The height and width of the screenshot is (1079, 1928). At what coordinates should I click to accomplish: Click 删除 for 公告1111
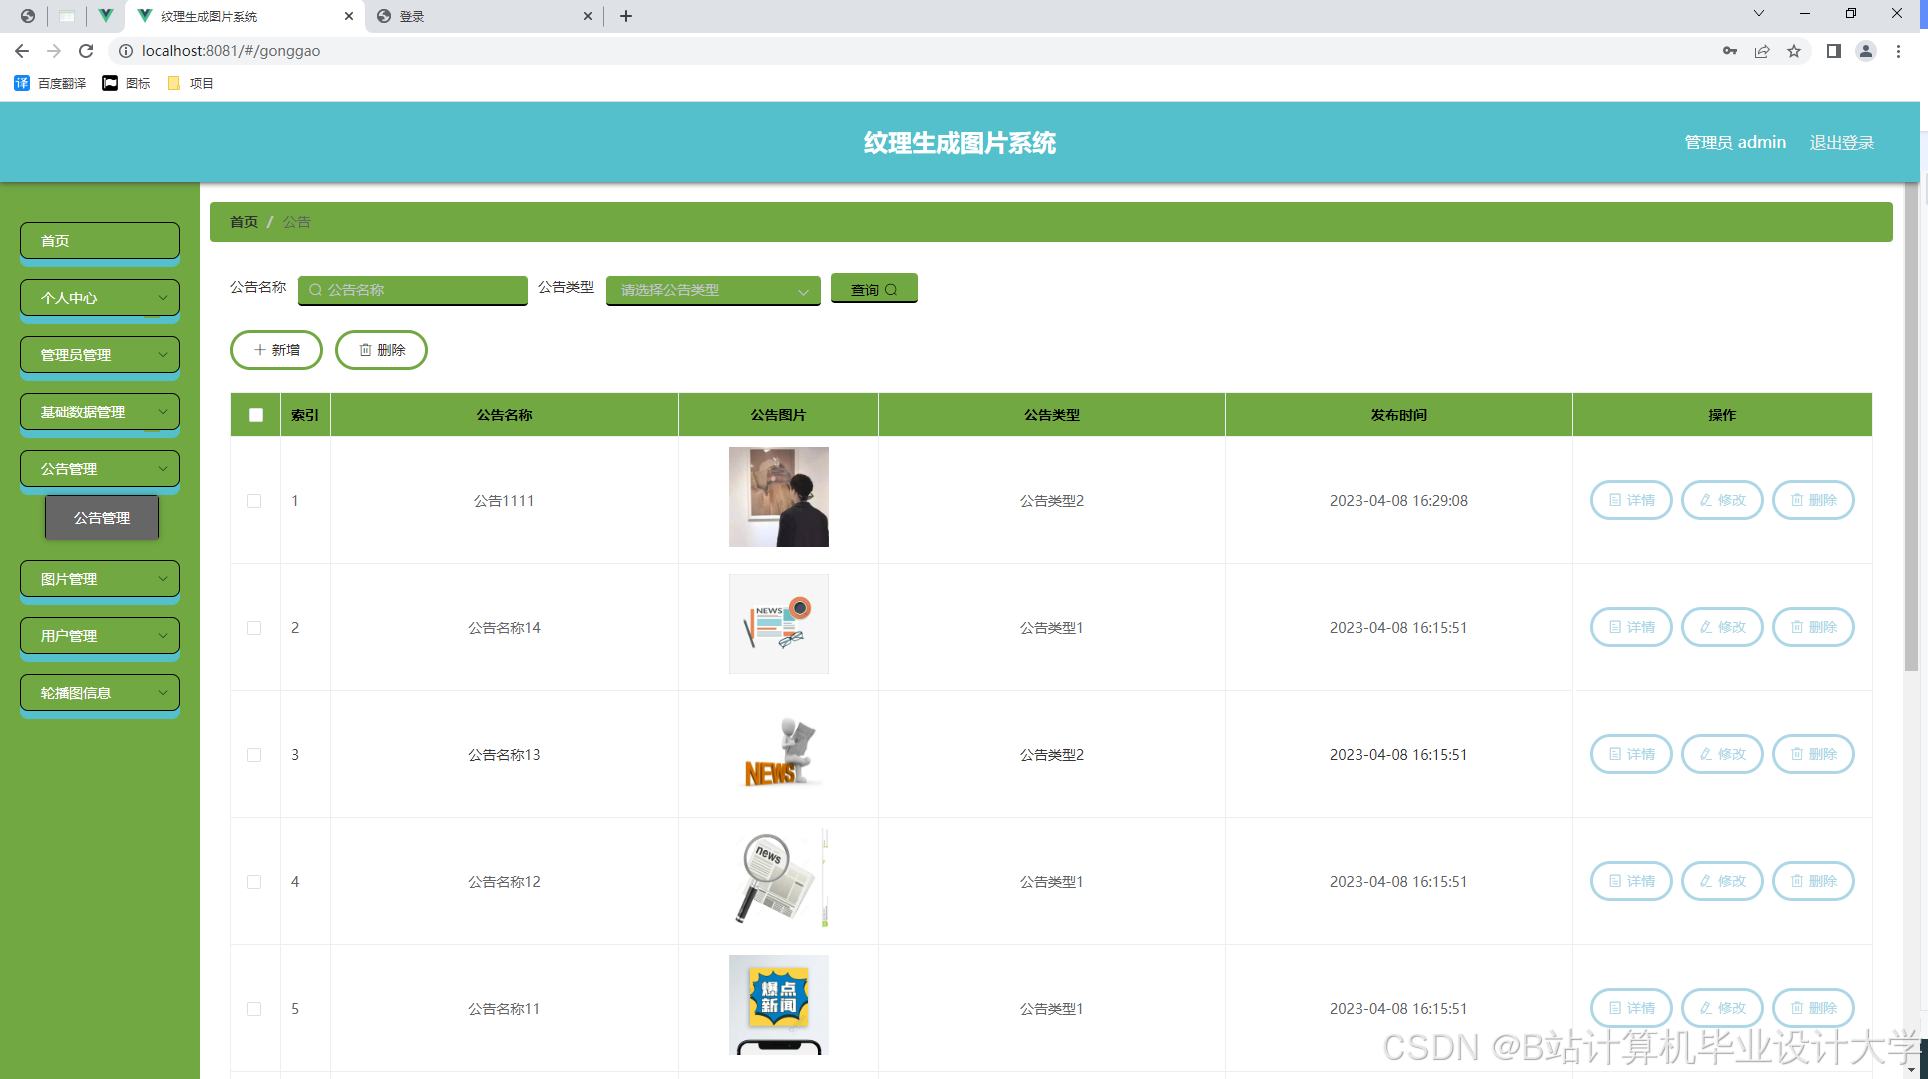[x=1813, y=500]
